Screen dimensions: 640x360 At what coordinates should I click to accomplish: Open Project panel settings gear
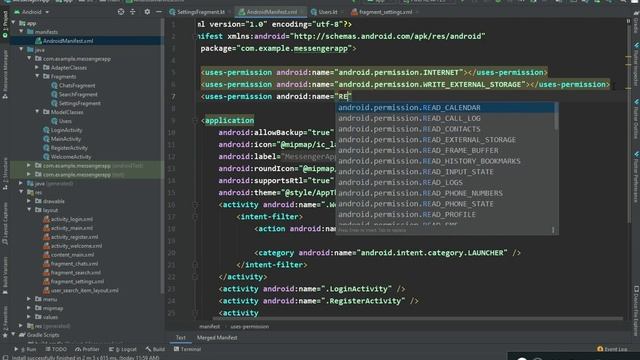click(147, 12)
